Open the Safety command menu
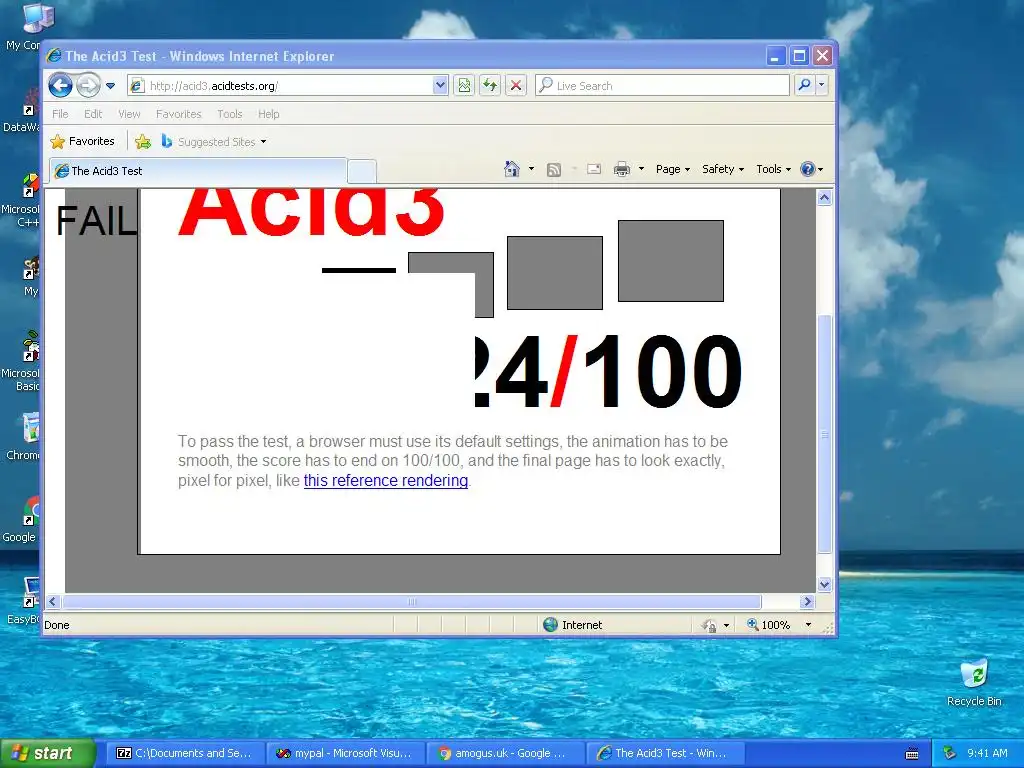The width and height of the screenshot is (1024, 768). (723, 169)
